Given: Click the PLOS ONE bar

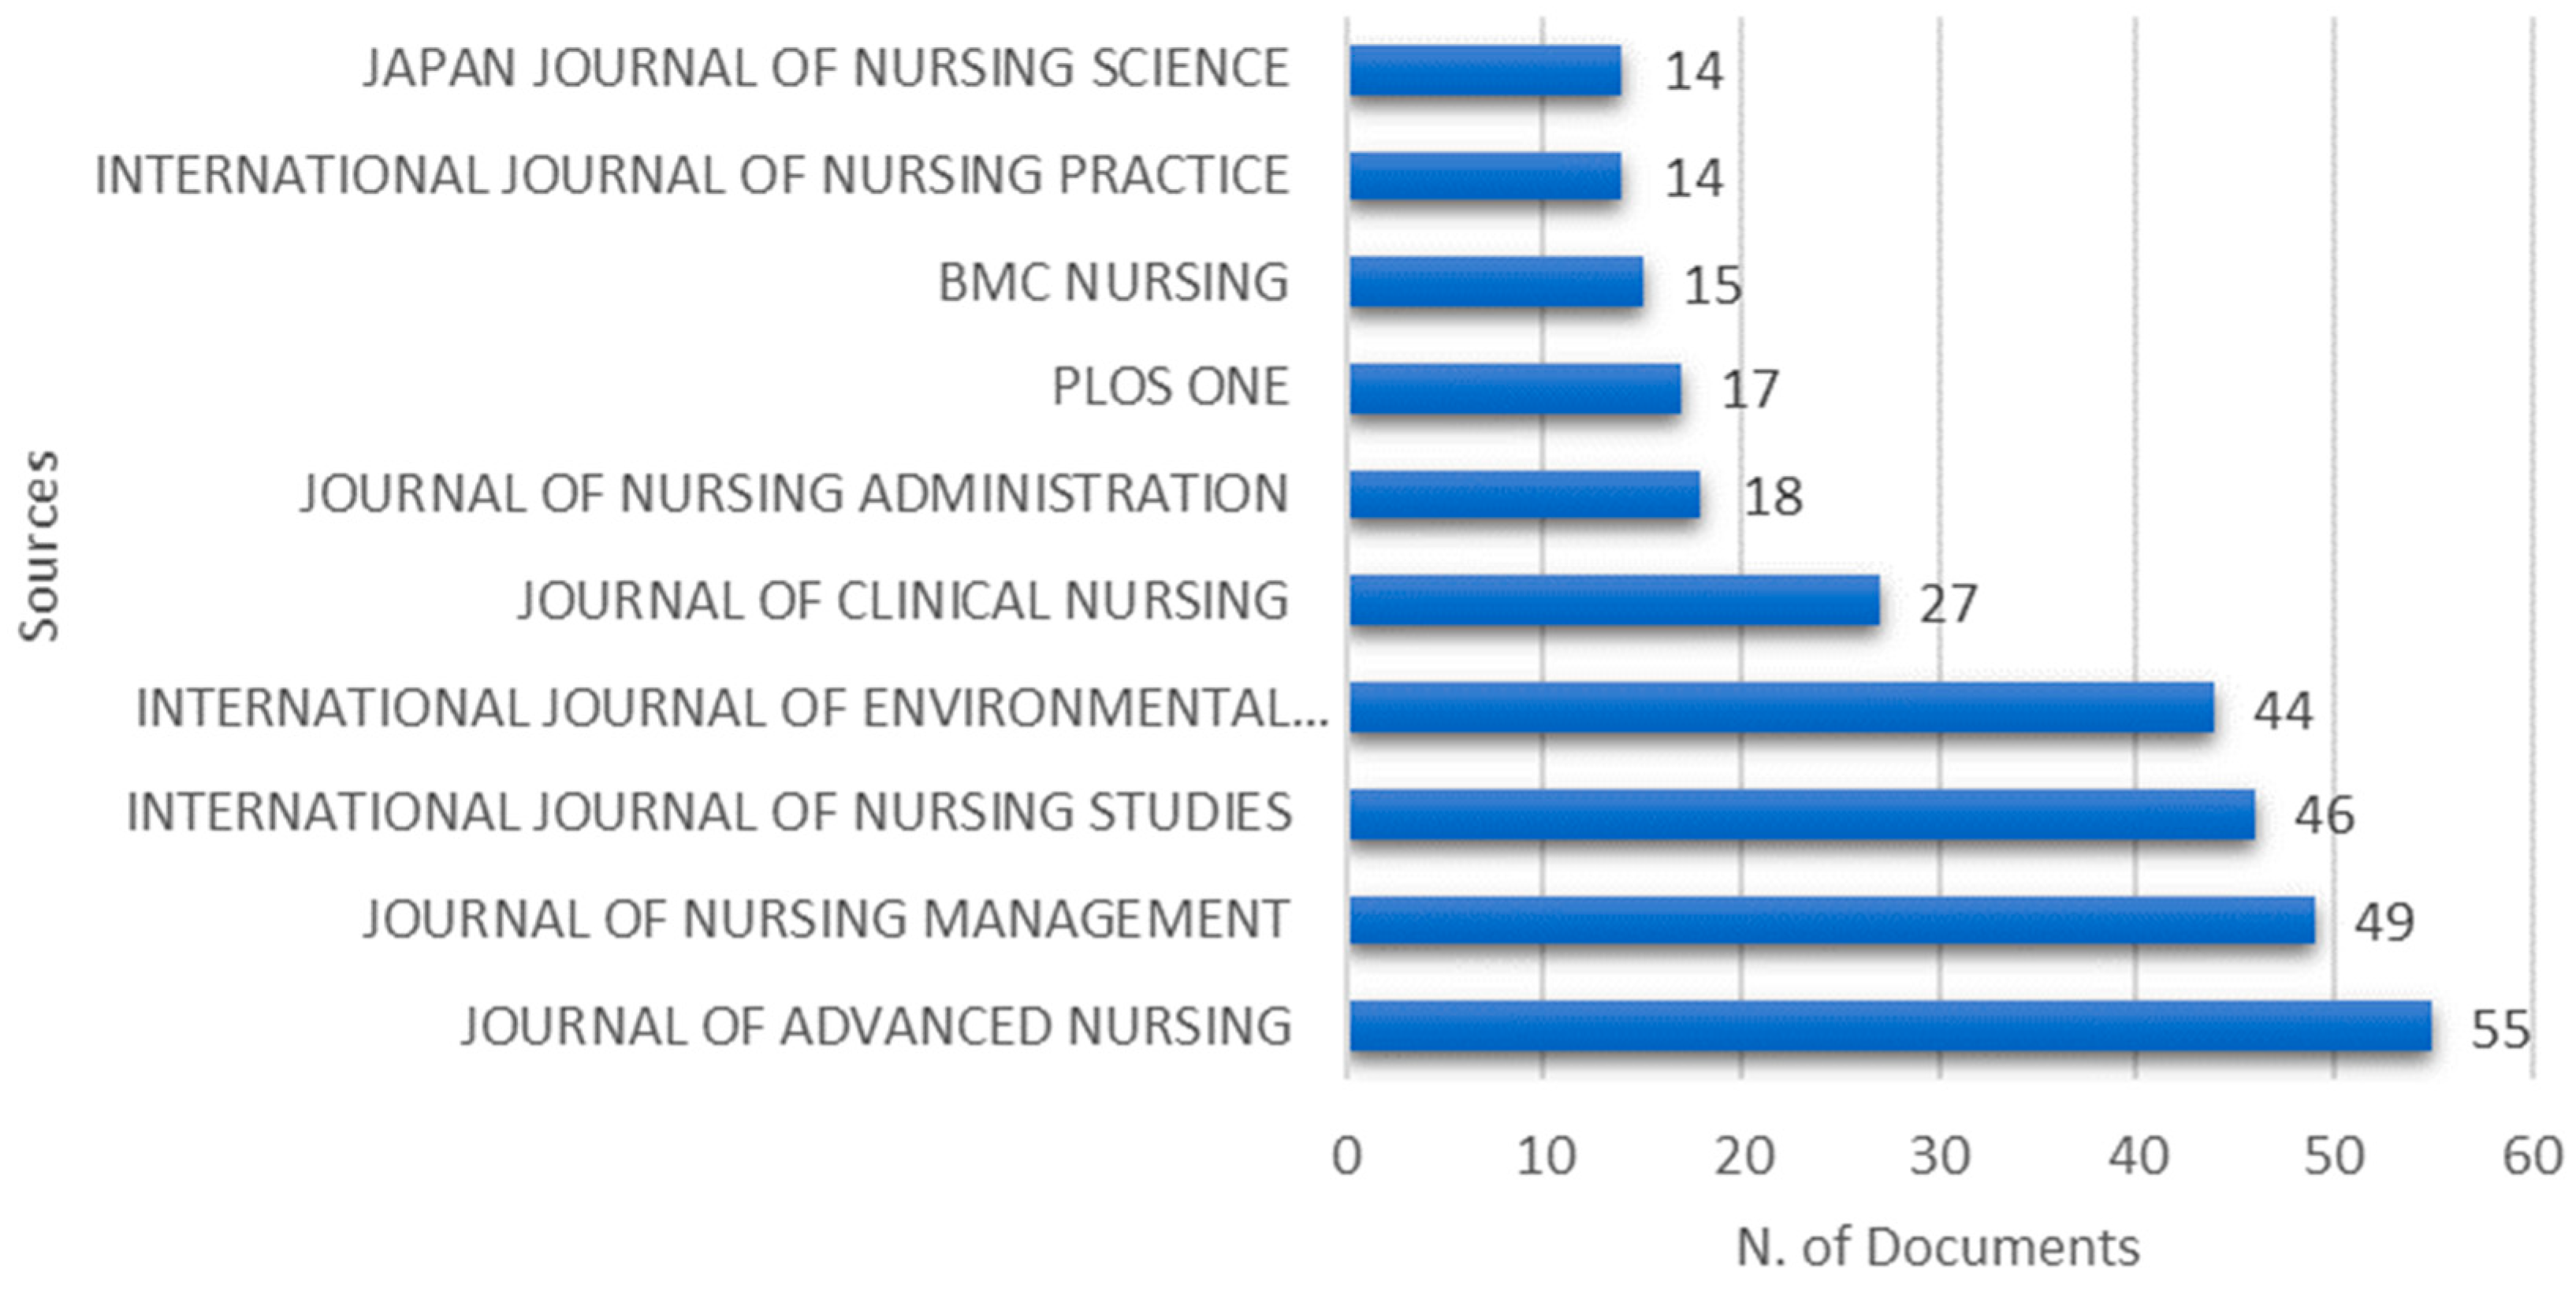Looking at the screenshot, I should [x=1515, y=389].
